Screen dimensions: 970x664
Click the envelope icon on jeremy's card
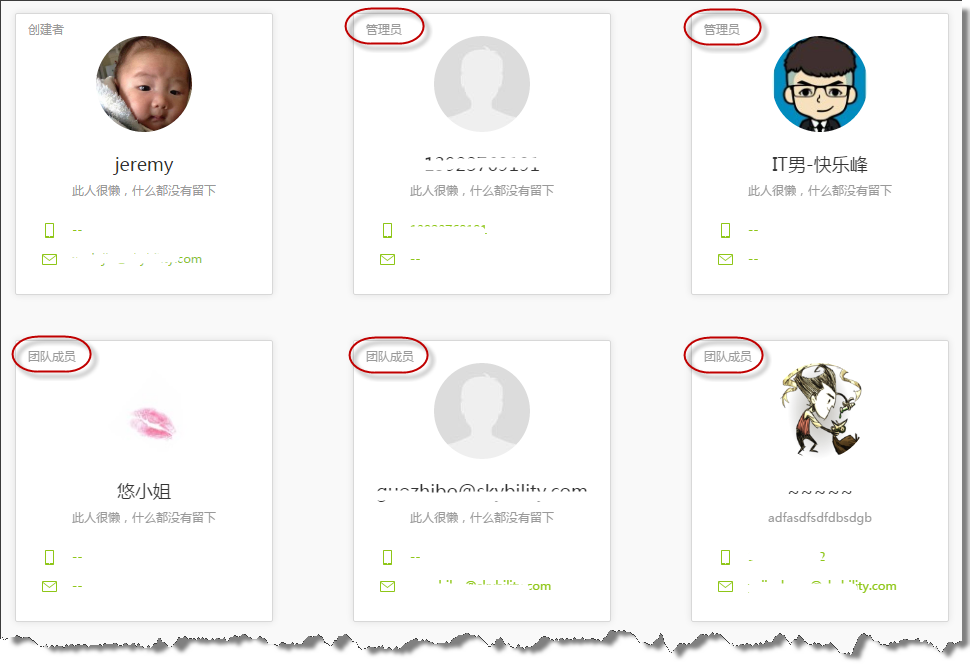(x=49, y=259)
